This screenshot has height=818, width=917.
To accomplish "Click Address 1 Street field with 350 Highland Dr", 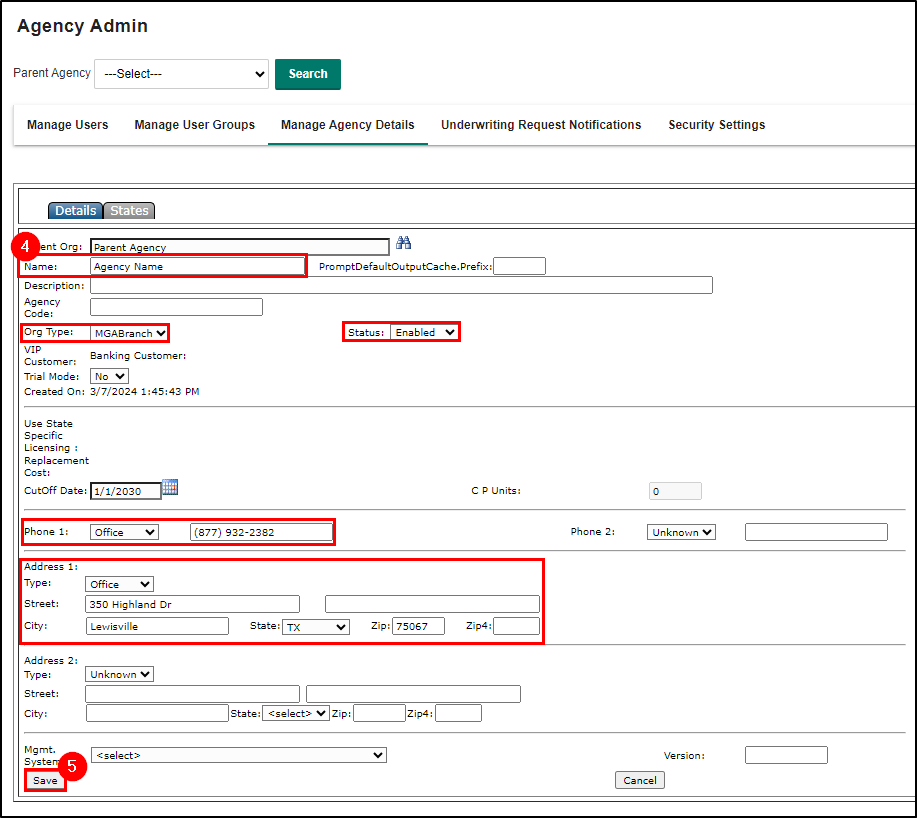I will coord(192,604).
